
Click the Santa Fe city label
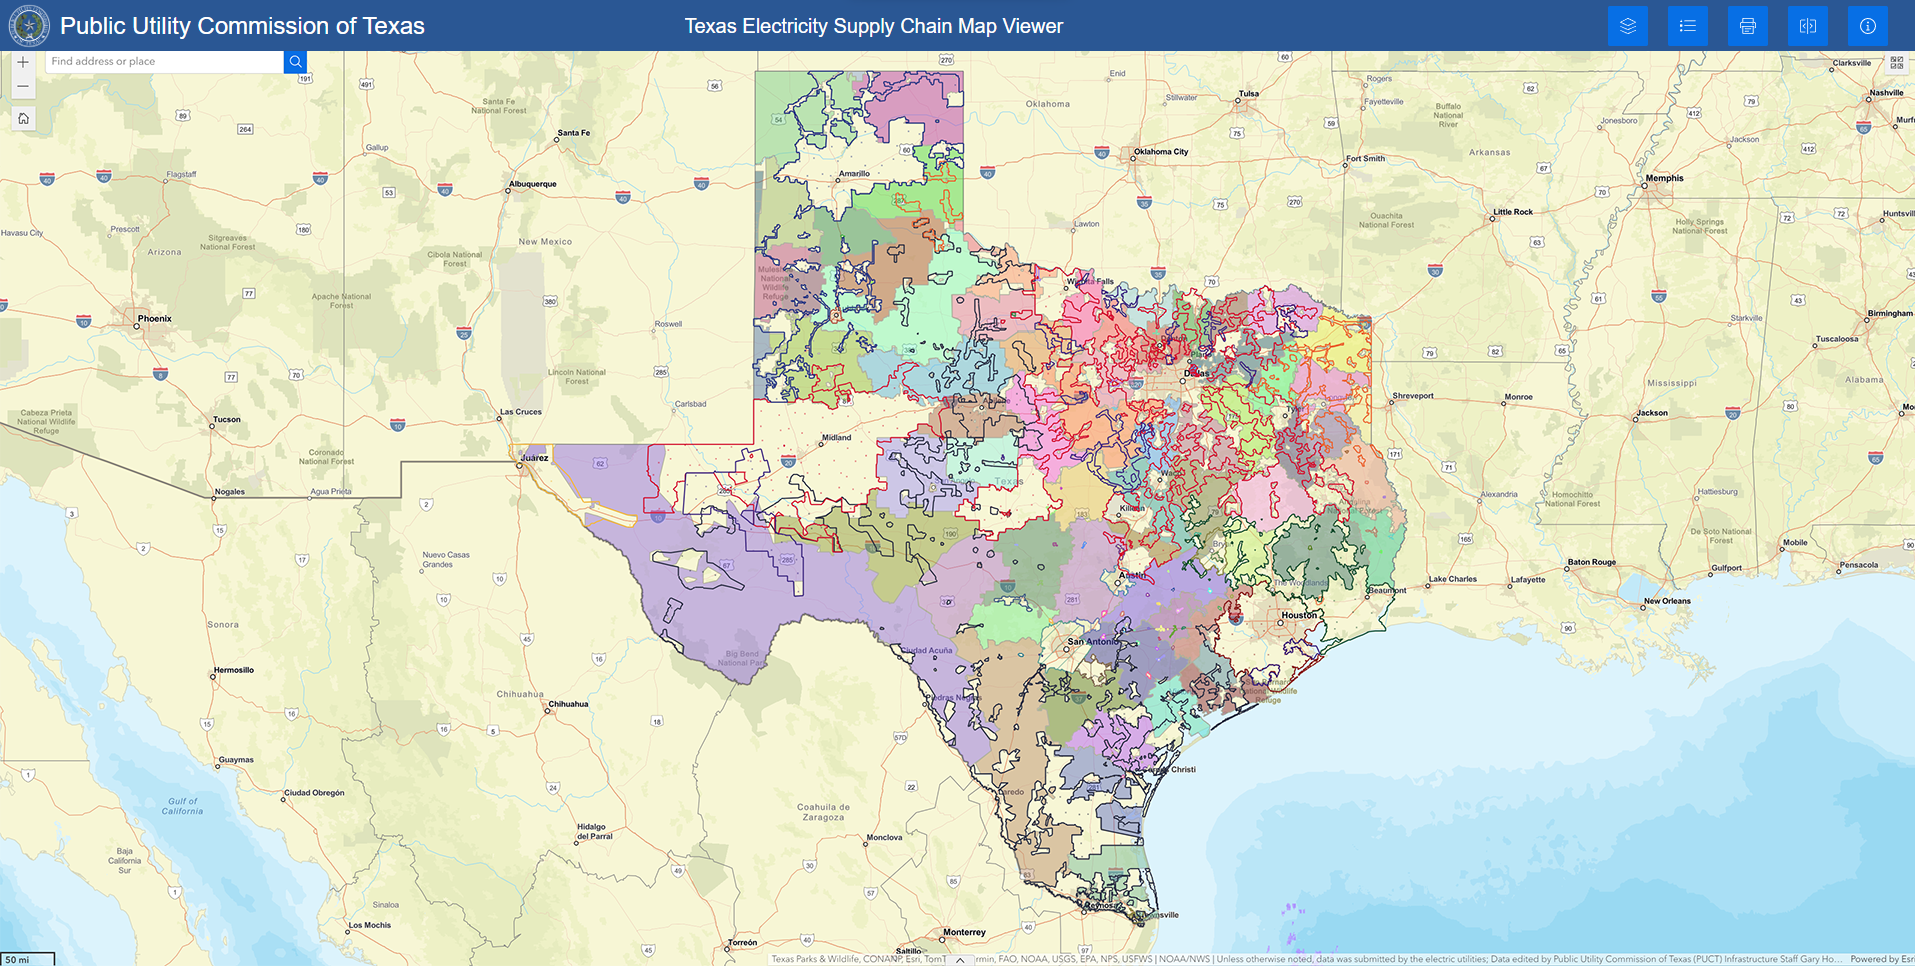coord(574,133)
